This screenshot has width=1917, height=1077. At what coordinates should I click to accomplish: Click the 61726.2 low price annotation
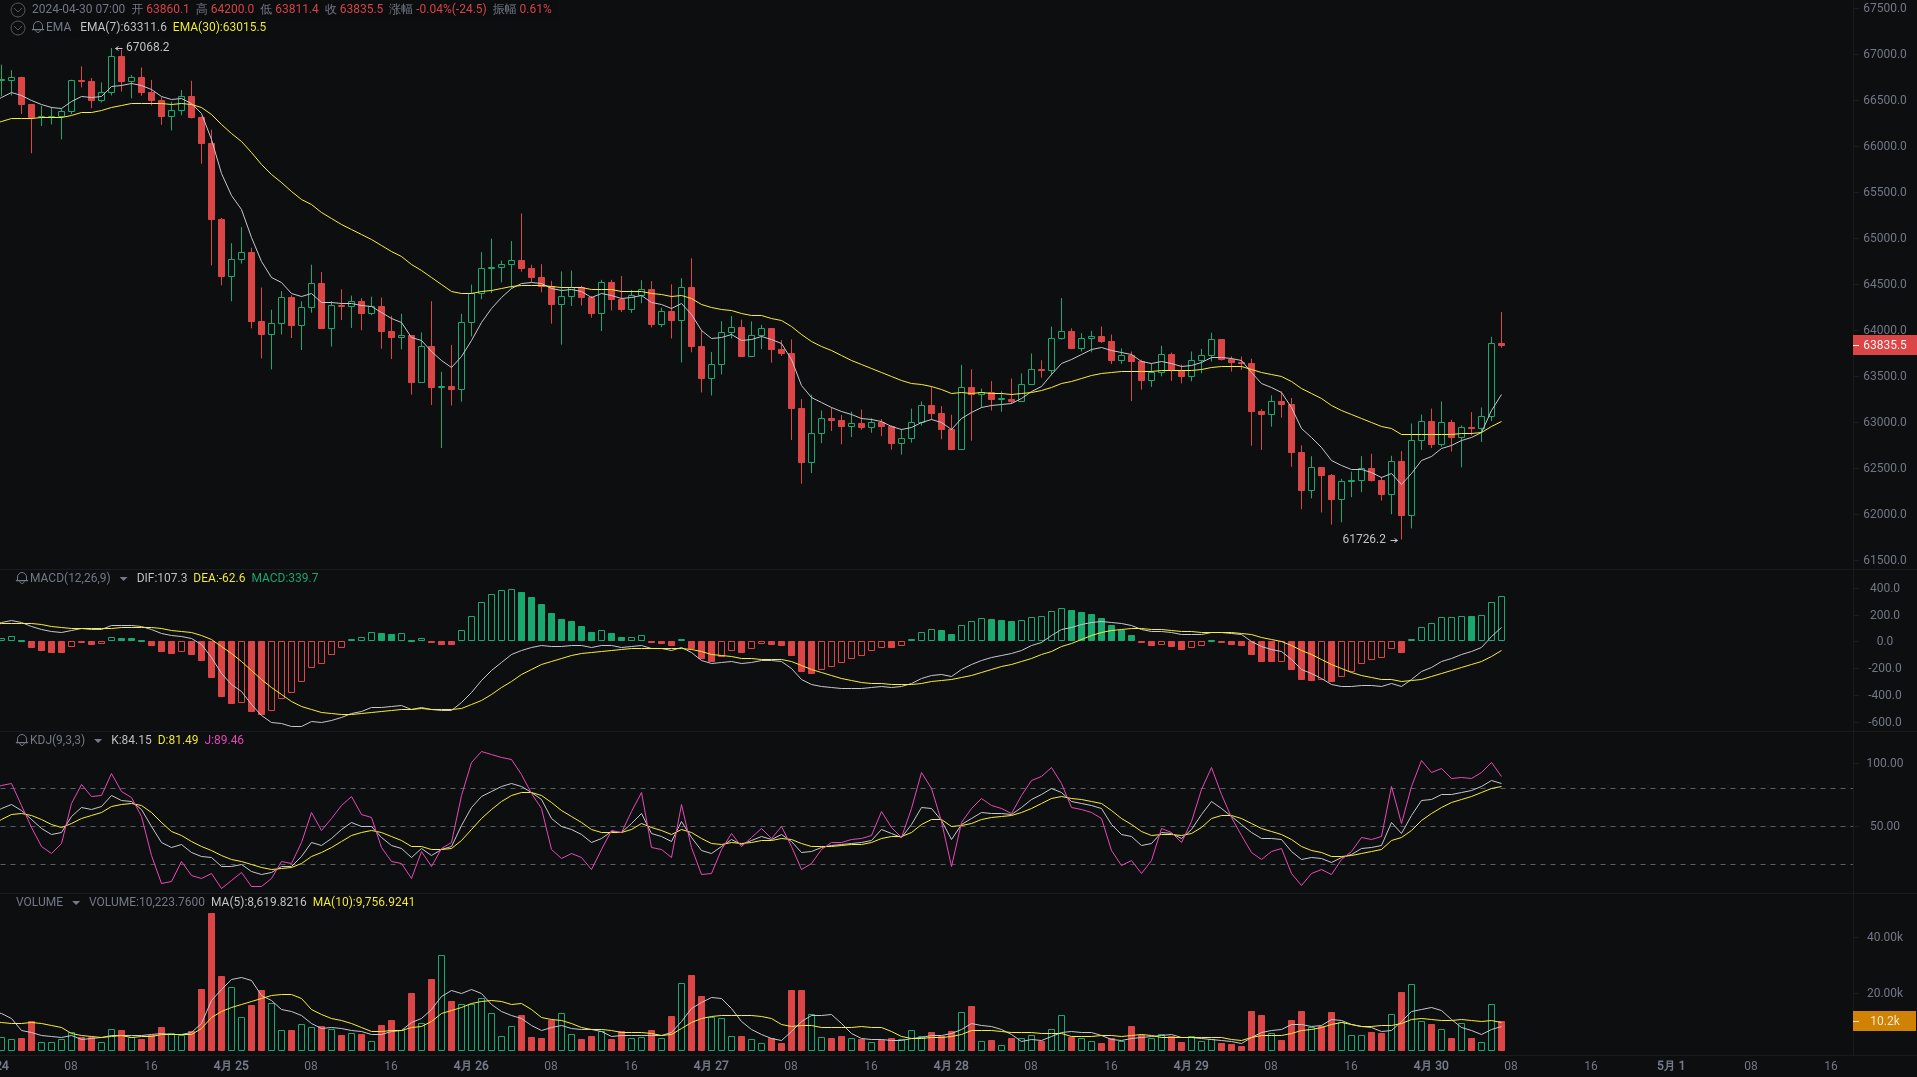(x=1364, y=538)
